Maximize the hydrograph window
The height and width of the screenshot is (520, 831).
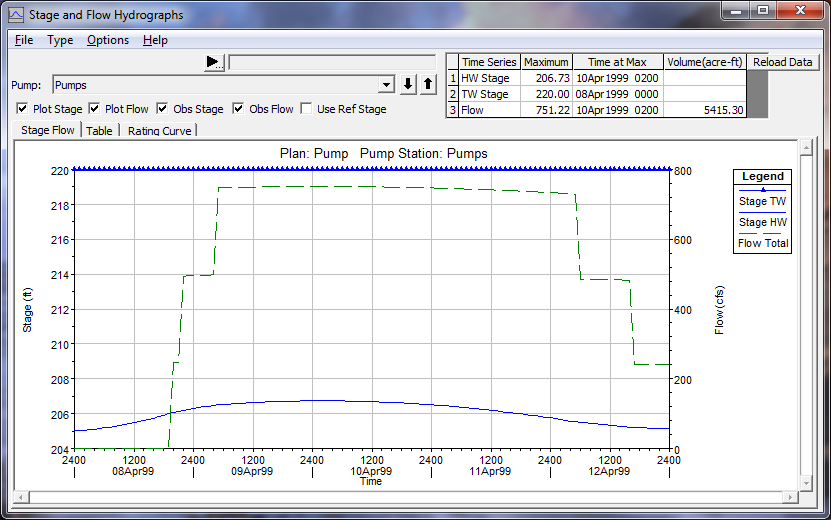tap(763, 11)
